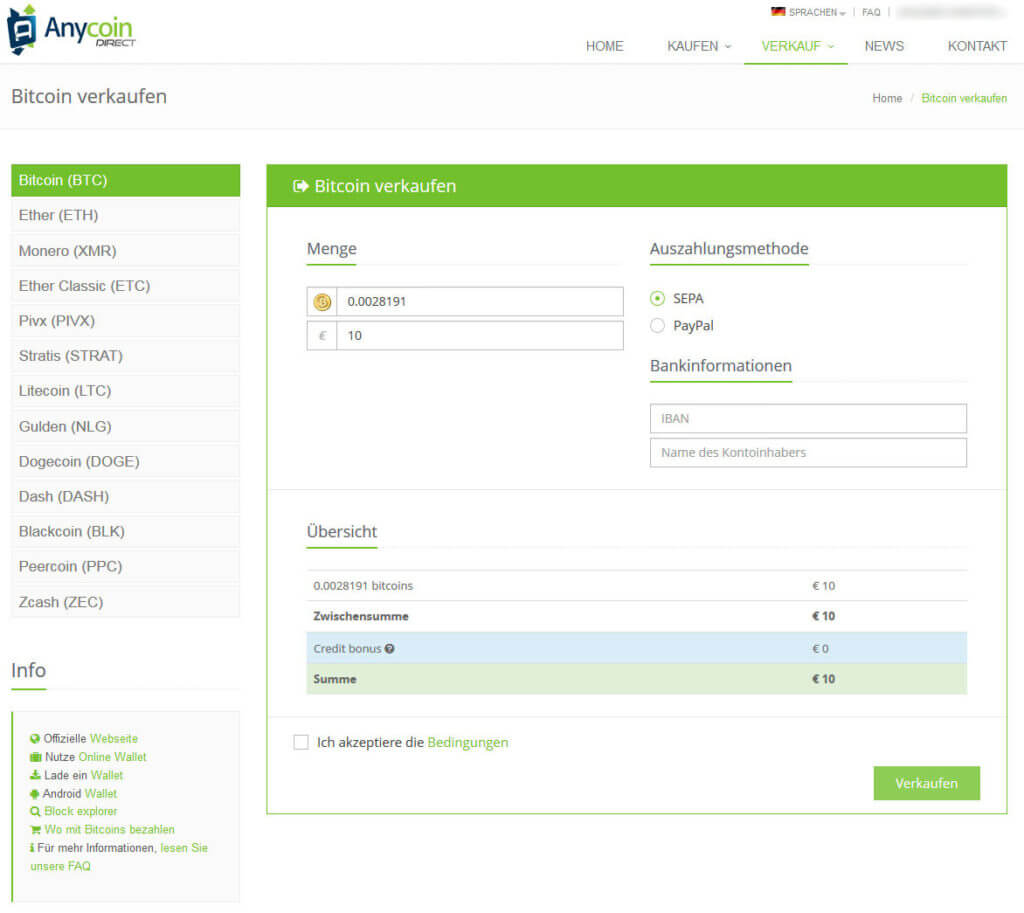Select PayPal payout method

(657, 325)
